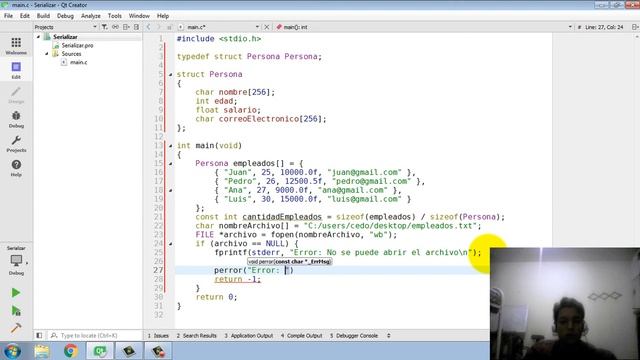Click the webcam video overlay

tap(565, 304)
